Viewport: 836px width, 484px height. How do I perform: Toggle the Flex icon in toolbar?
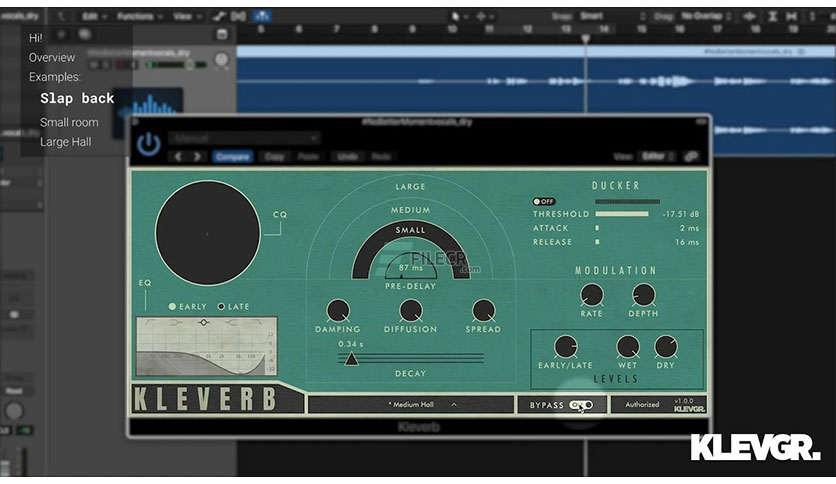coord(239,16)
